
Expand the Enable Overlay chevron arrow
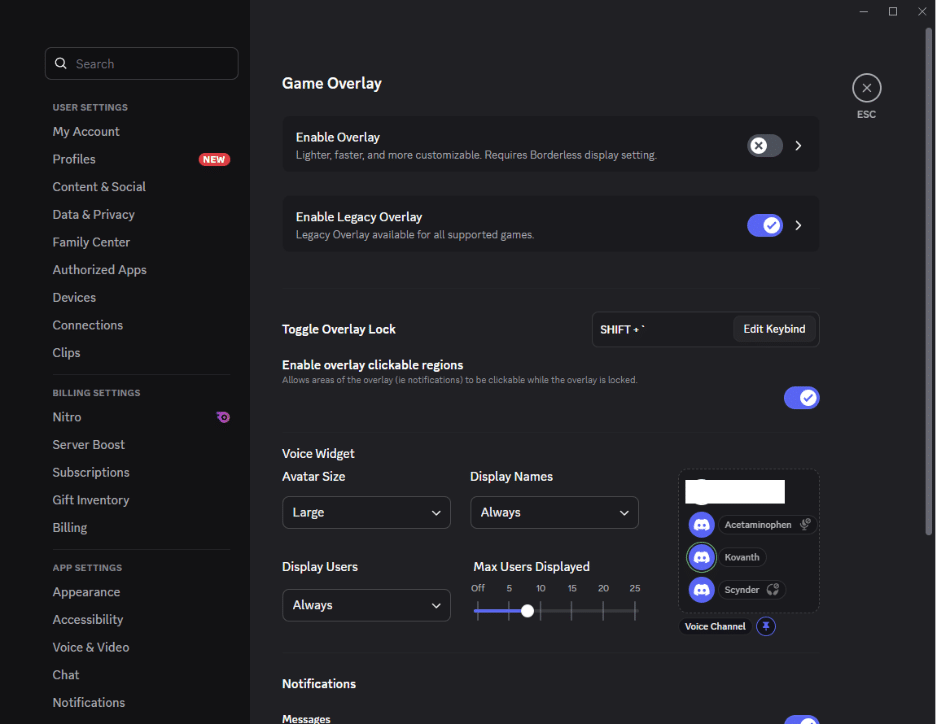[798, 146]
